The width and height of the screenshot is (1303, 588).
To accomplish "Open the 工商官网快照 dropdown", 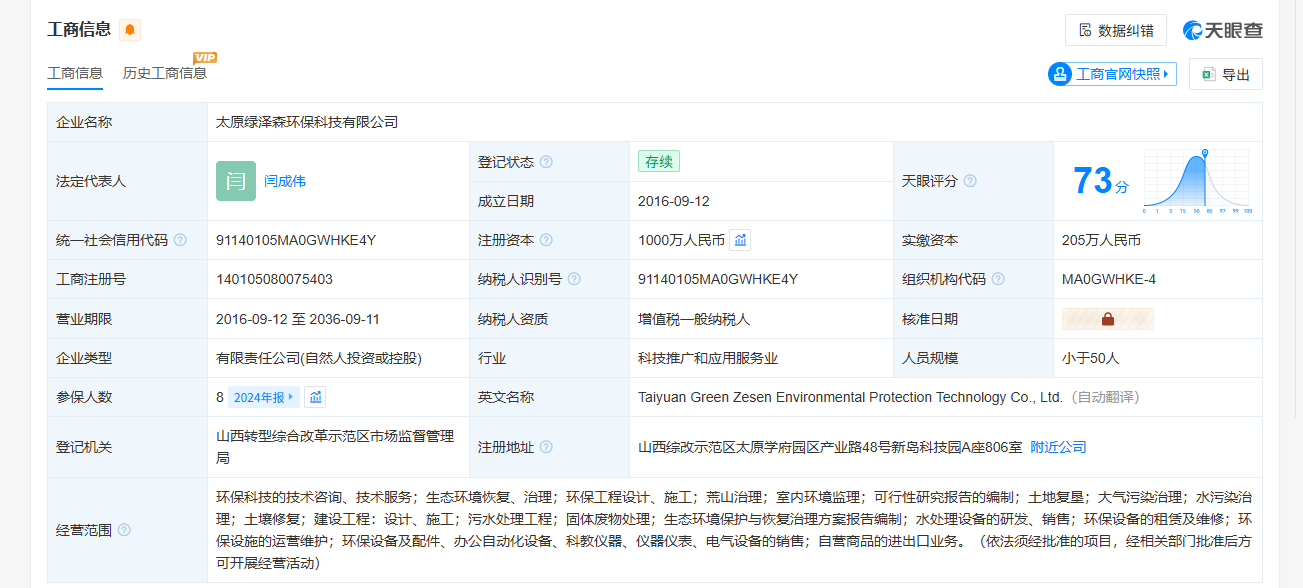I will tap(1112, 74).
